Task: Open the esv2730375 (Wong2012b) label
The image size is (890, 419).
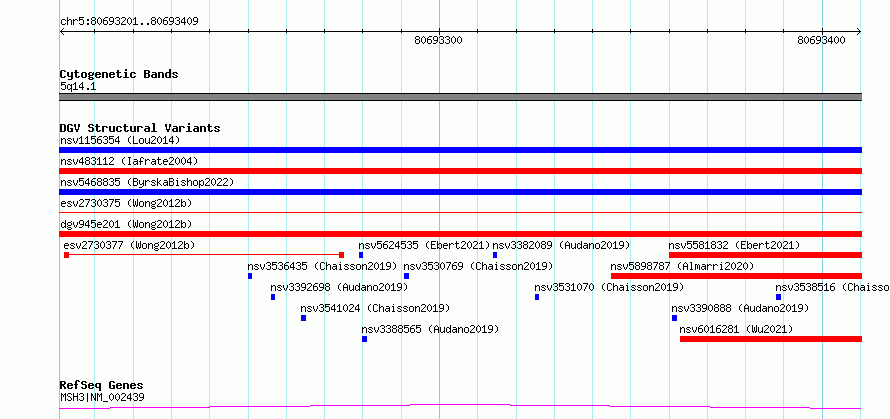Action: [x=127, y=203]
